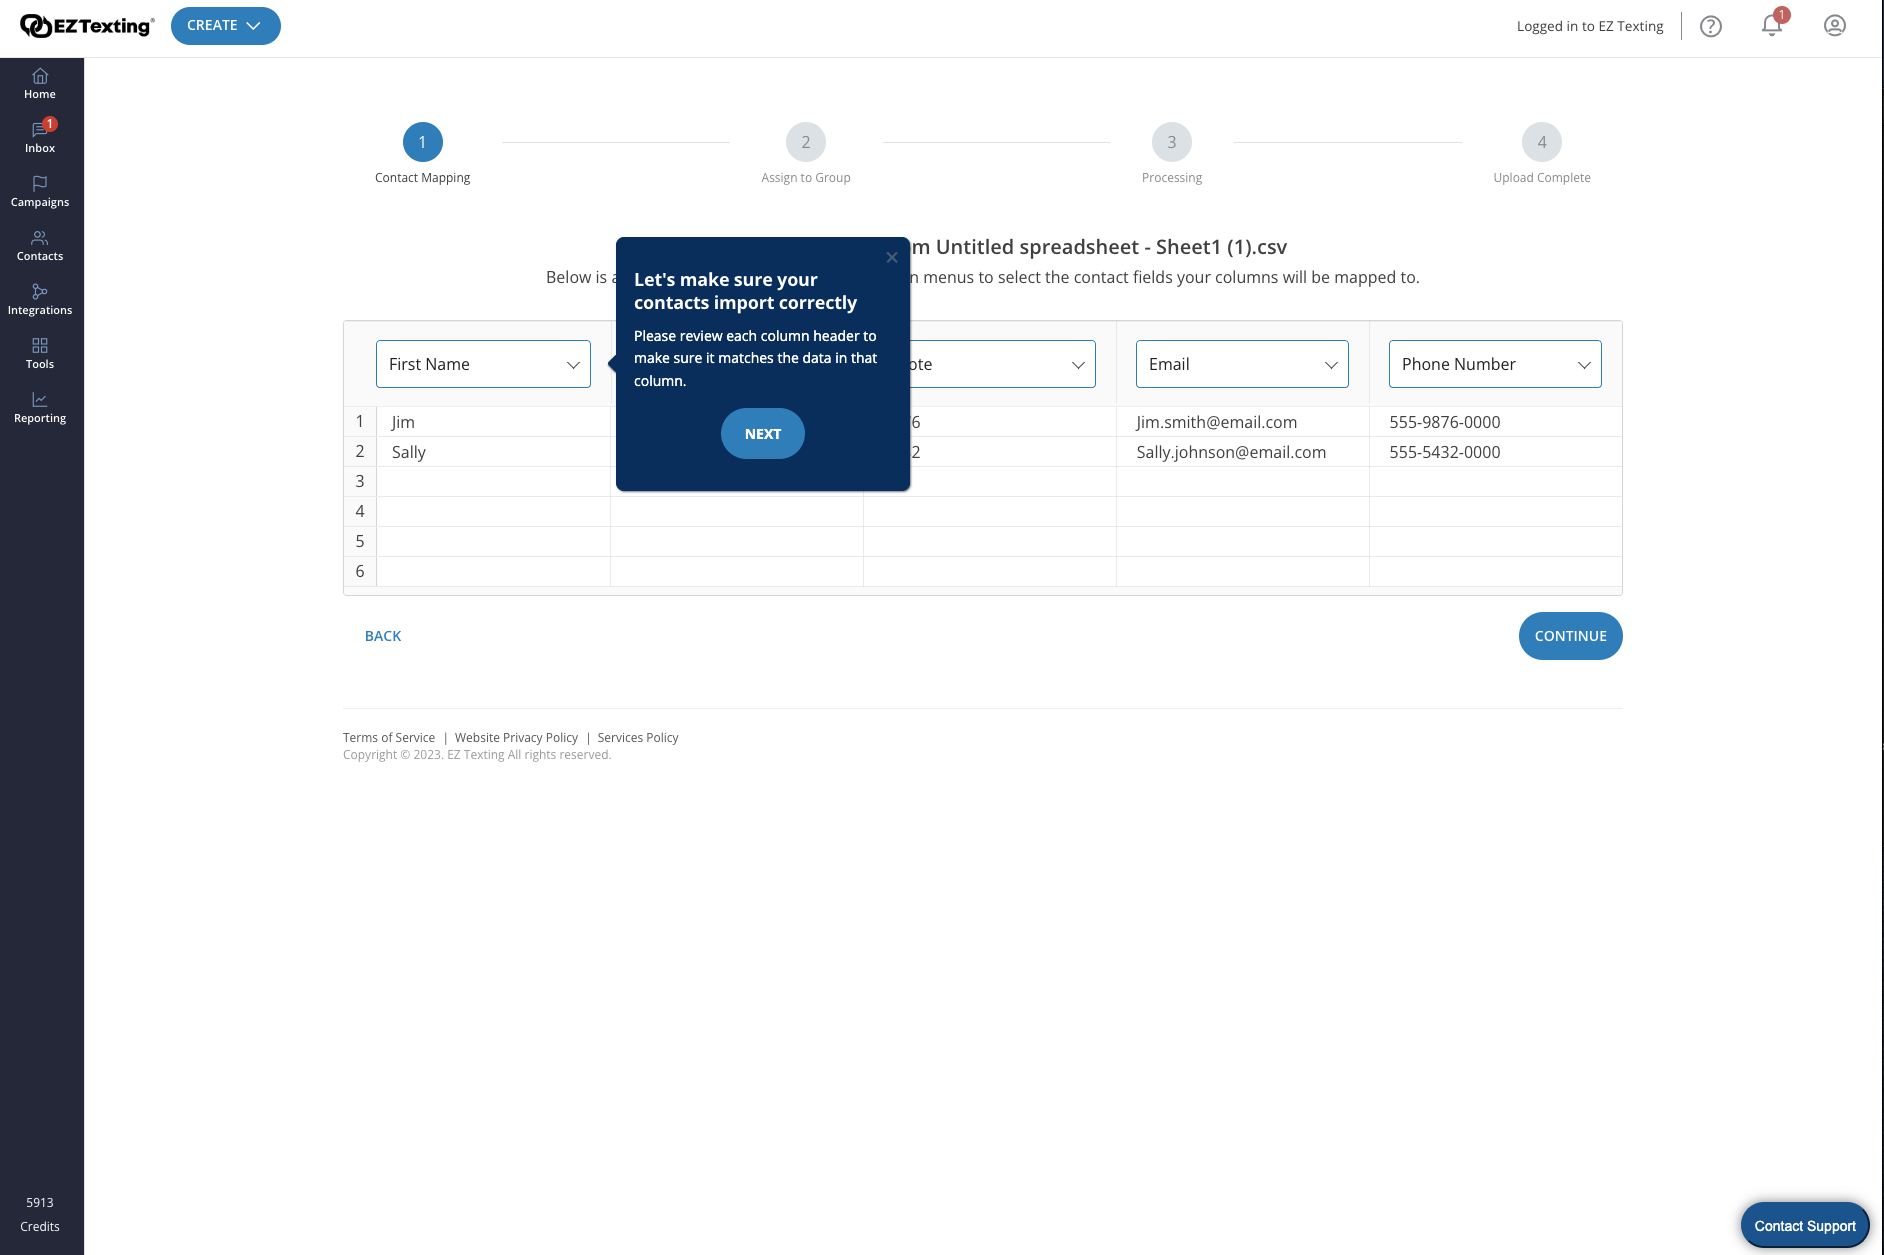Click the EZ Texting logo
Screen dimensions: 1884x1255
tap(87, 26)
